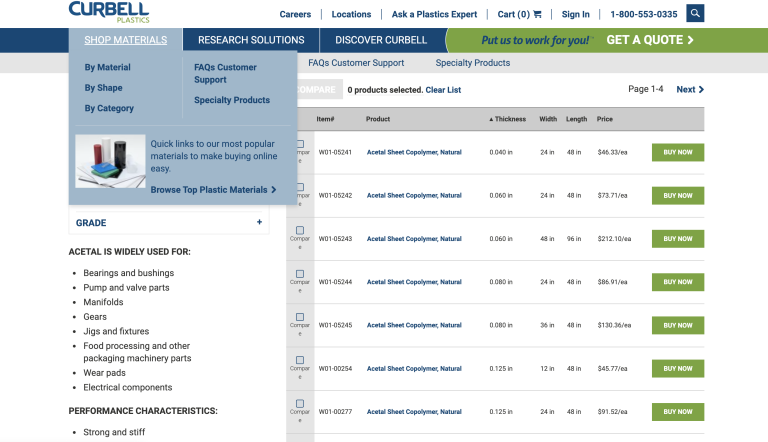The image size is (768, 442).
Task: Click Buy Now for item W01-05243
Action: pos(678,239)
